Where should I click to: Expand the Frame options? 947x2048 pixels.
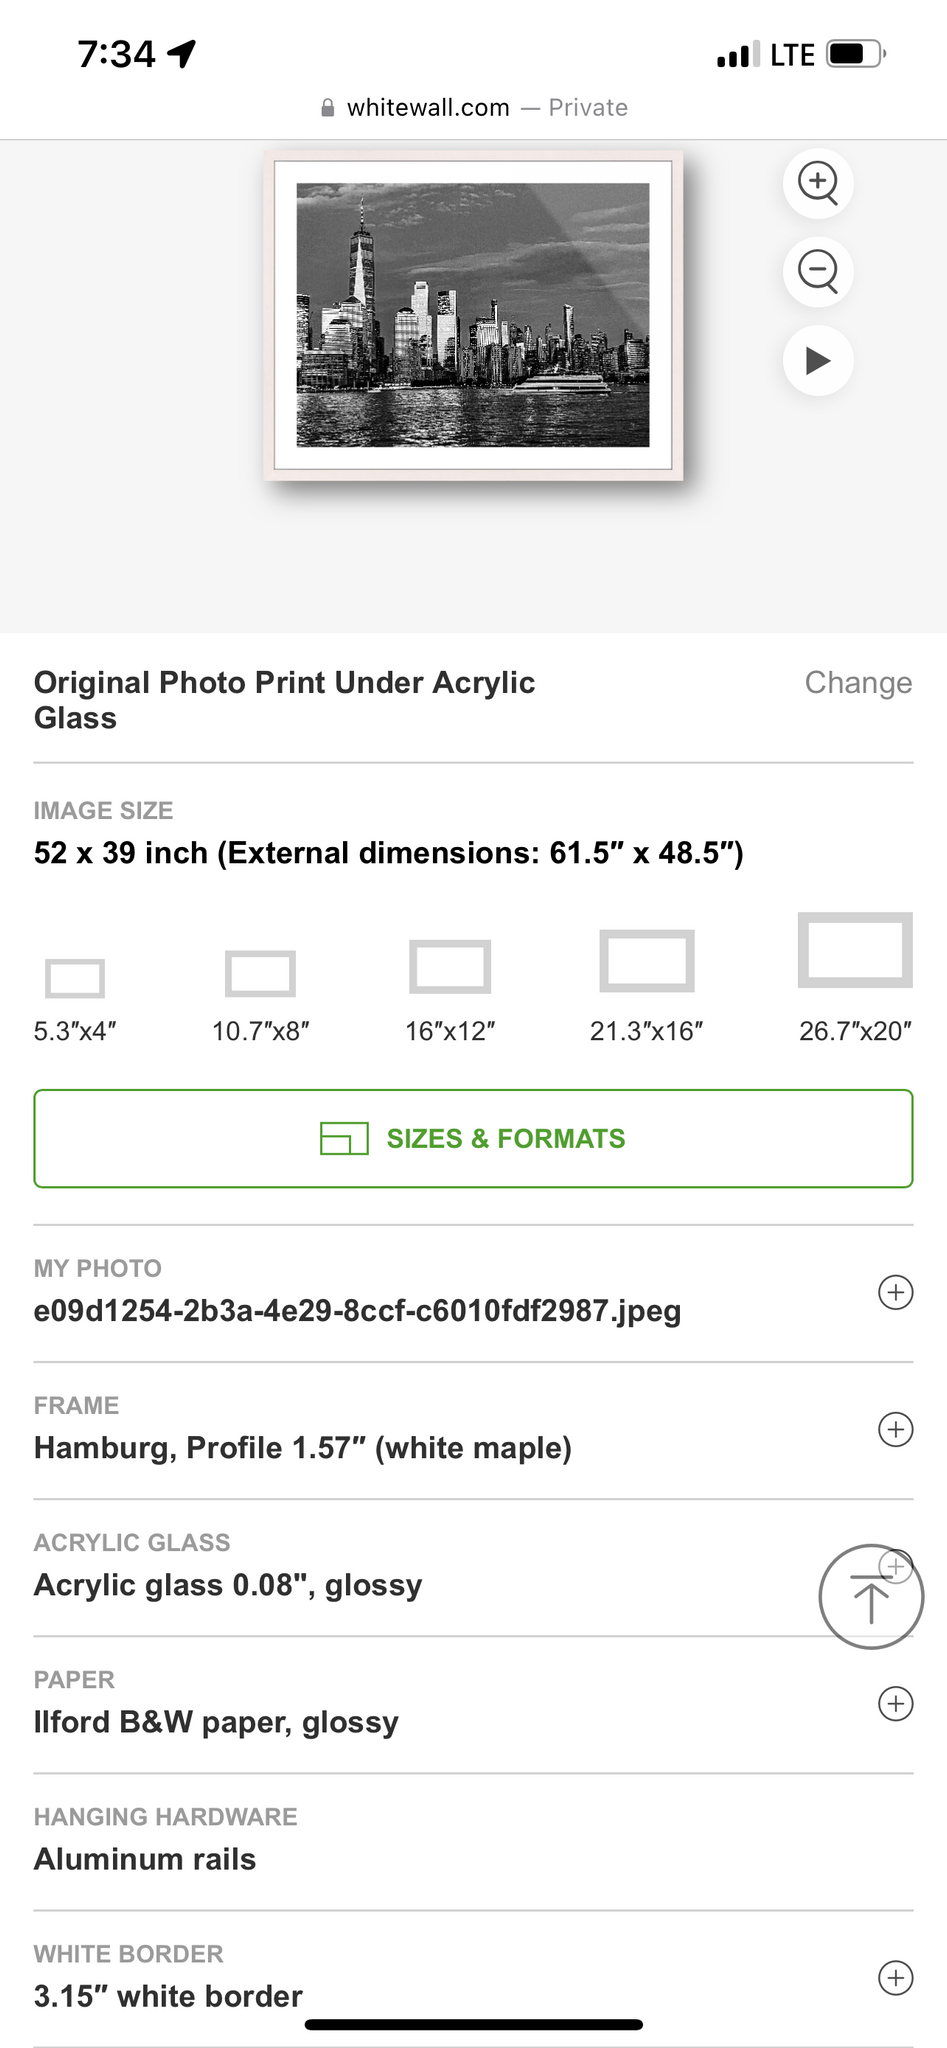tap(895, 1429)
